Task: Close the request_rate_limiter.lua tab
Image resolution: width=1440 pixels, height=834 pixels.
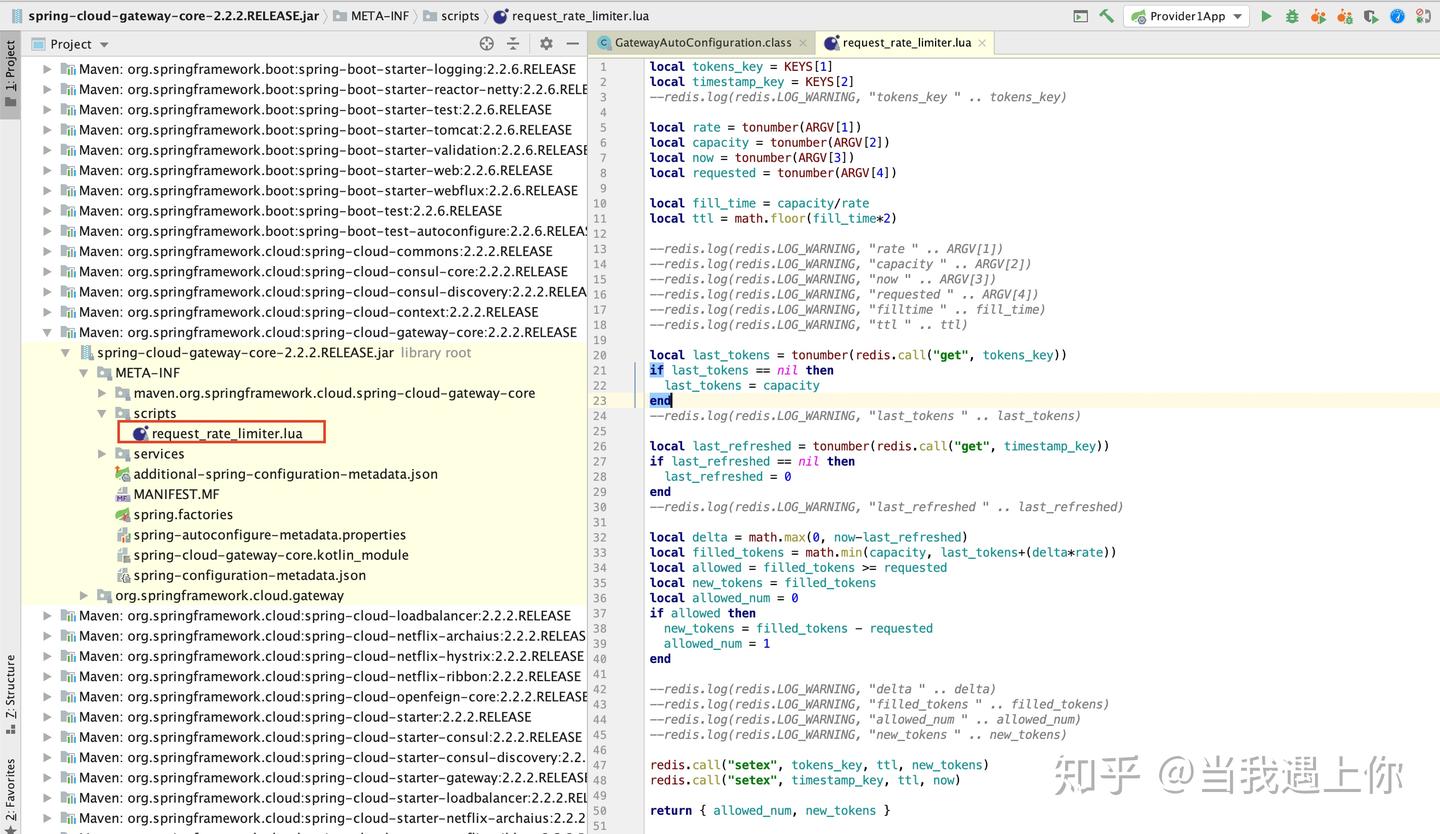Action: tap(982, 43)
